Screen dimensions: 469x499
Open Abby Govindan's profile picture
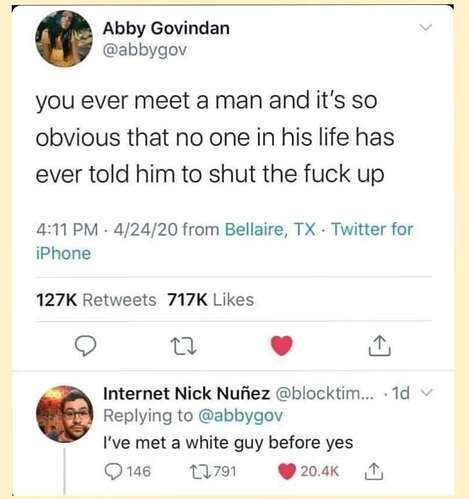coord(64,38)
